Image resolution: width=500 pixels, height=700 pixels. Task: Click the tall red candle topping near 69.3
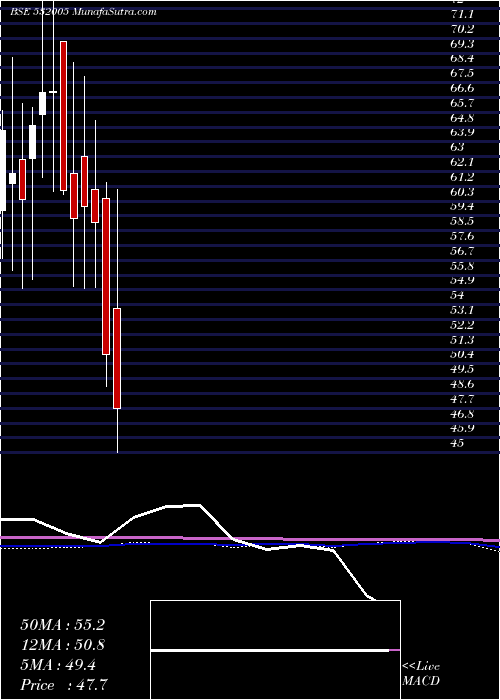tap(64, 116)
